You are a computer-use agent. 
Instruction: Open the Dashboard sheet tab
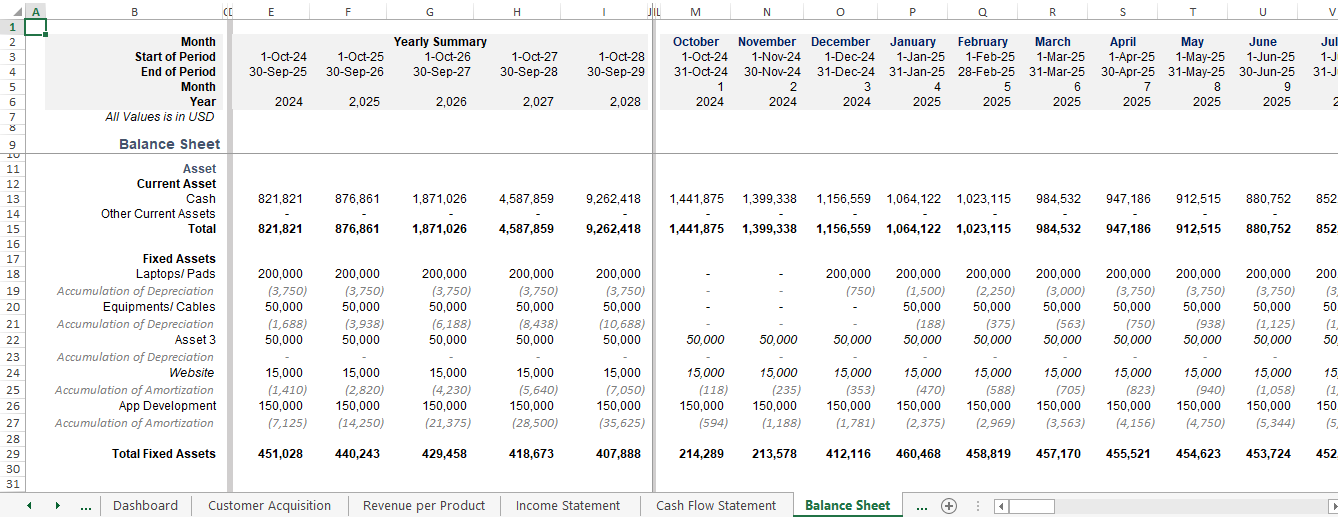145,506
